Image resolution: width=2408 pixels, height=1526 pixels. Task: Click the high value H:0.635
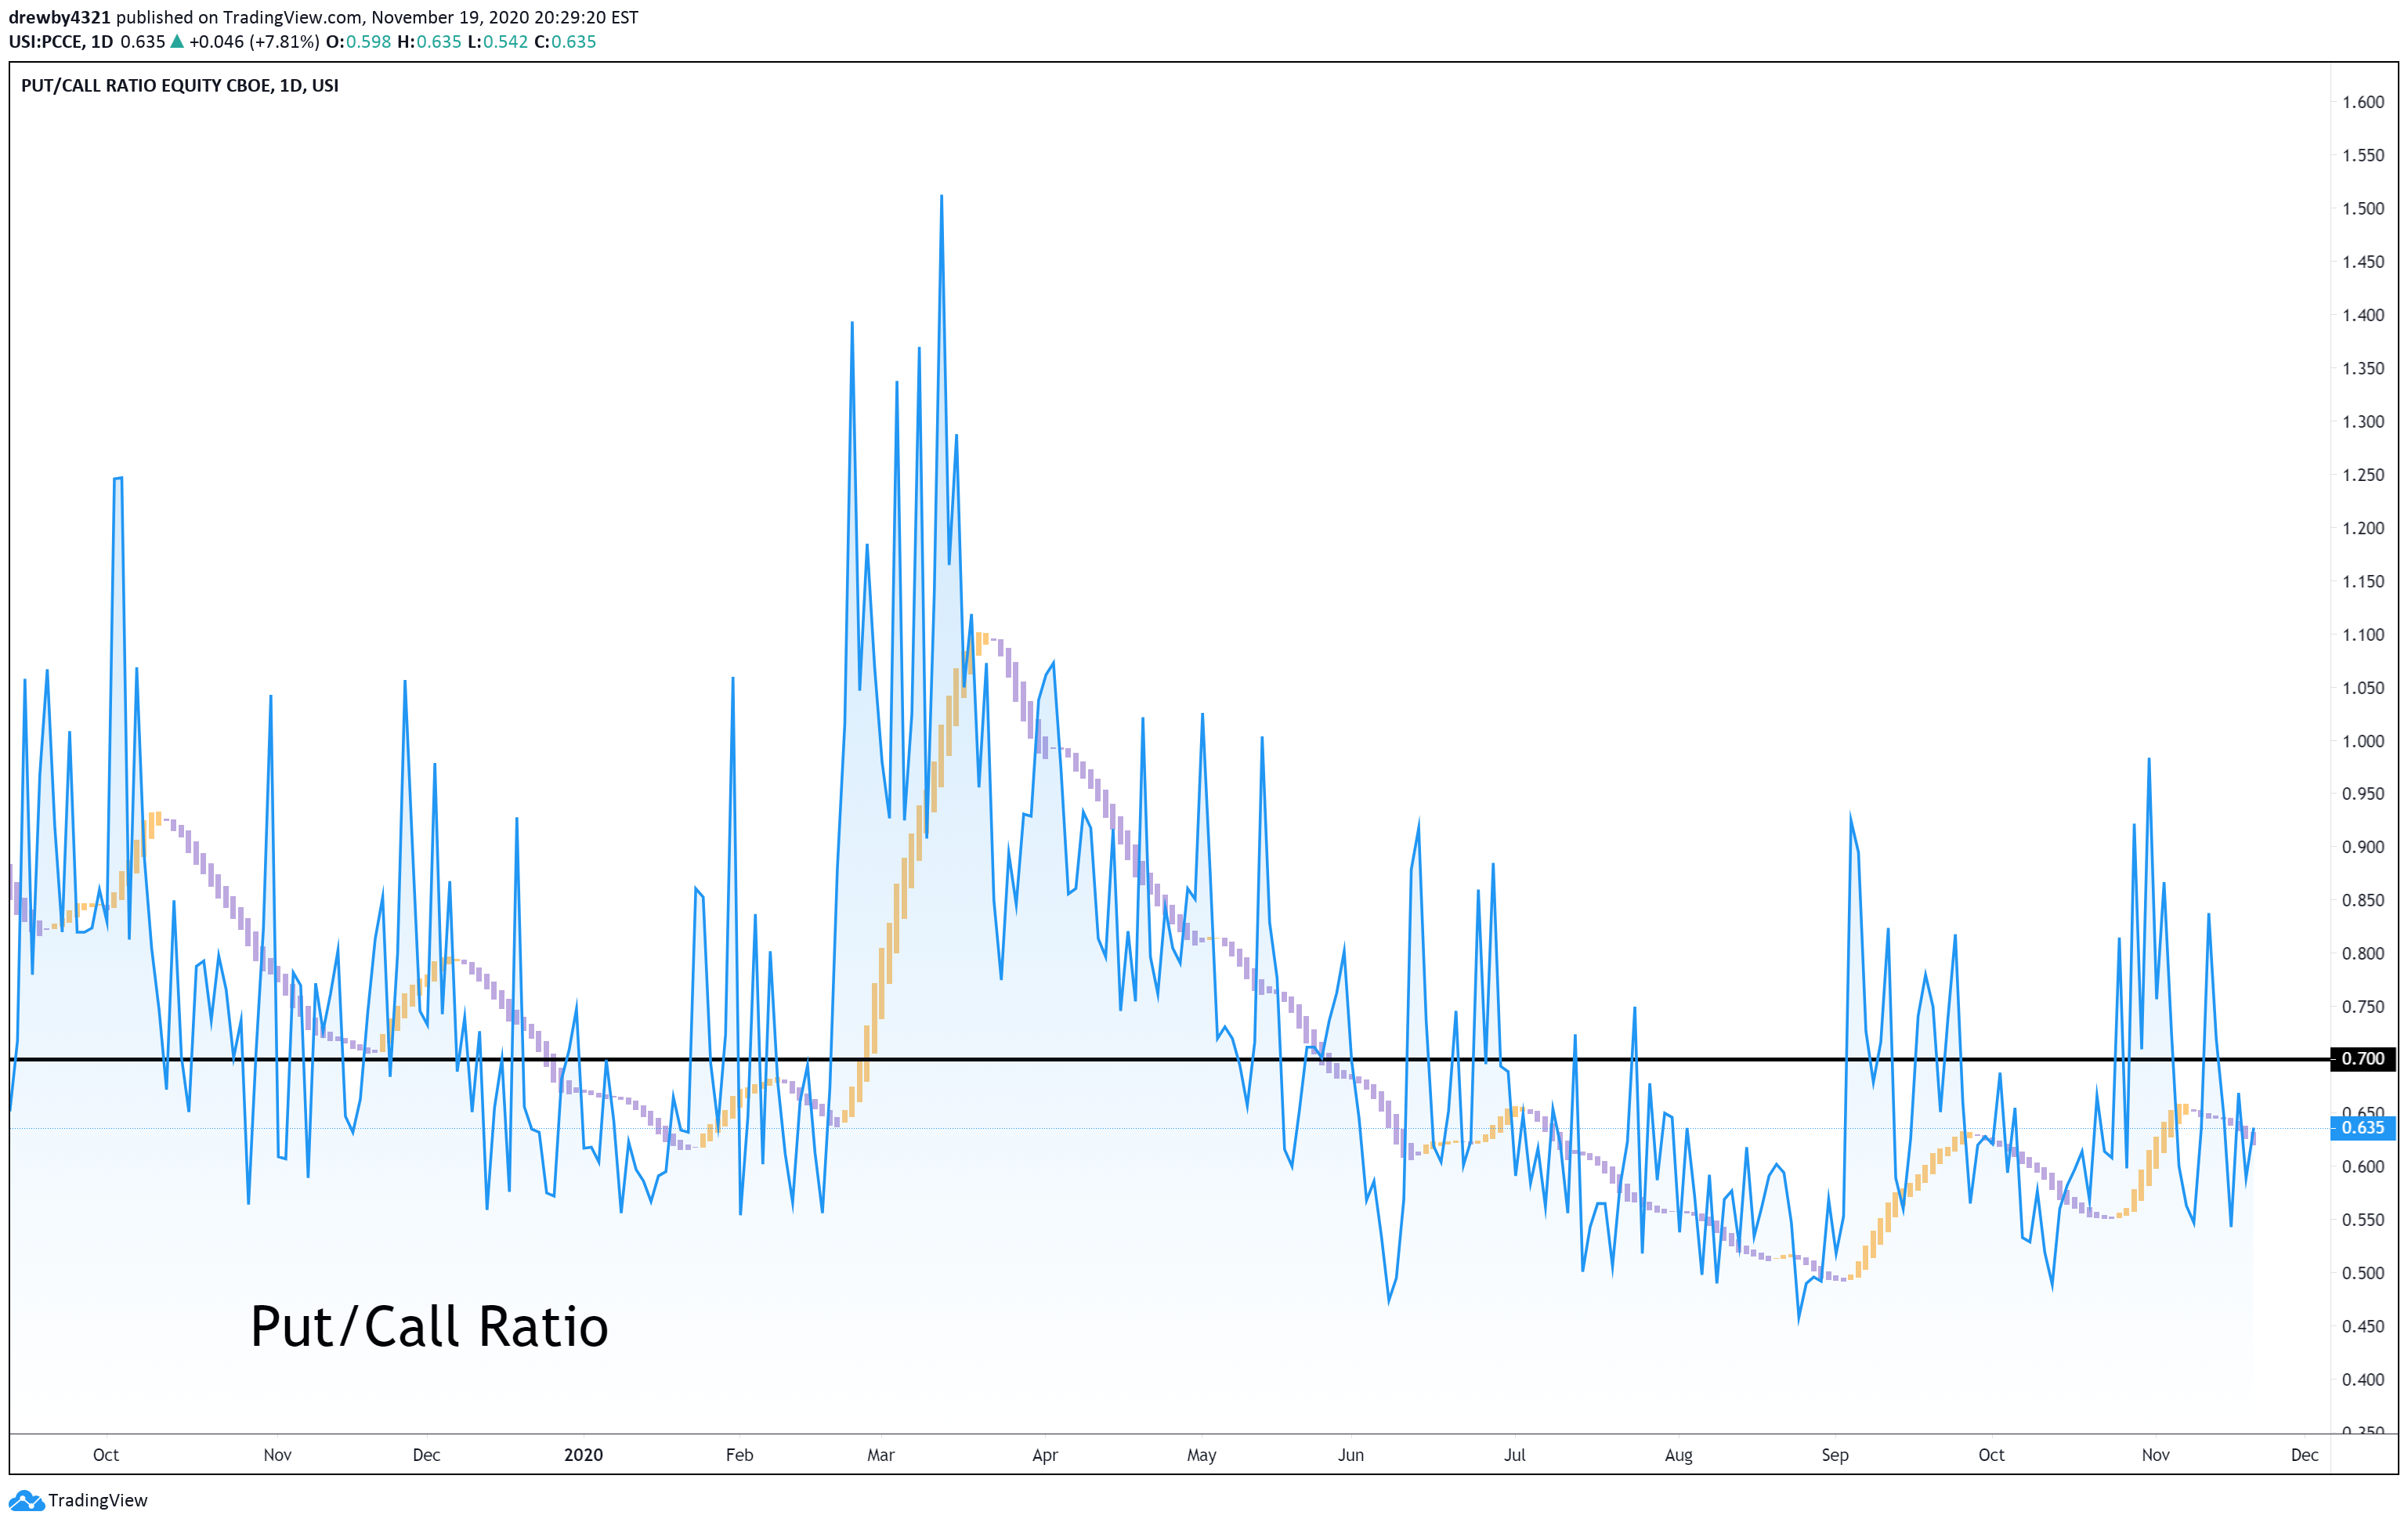tap(429, 42)
